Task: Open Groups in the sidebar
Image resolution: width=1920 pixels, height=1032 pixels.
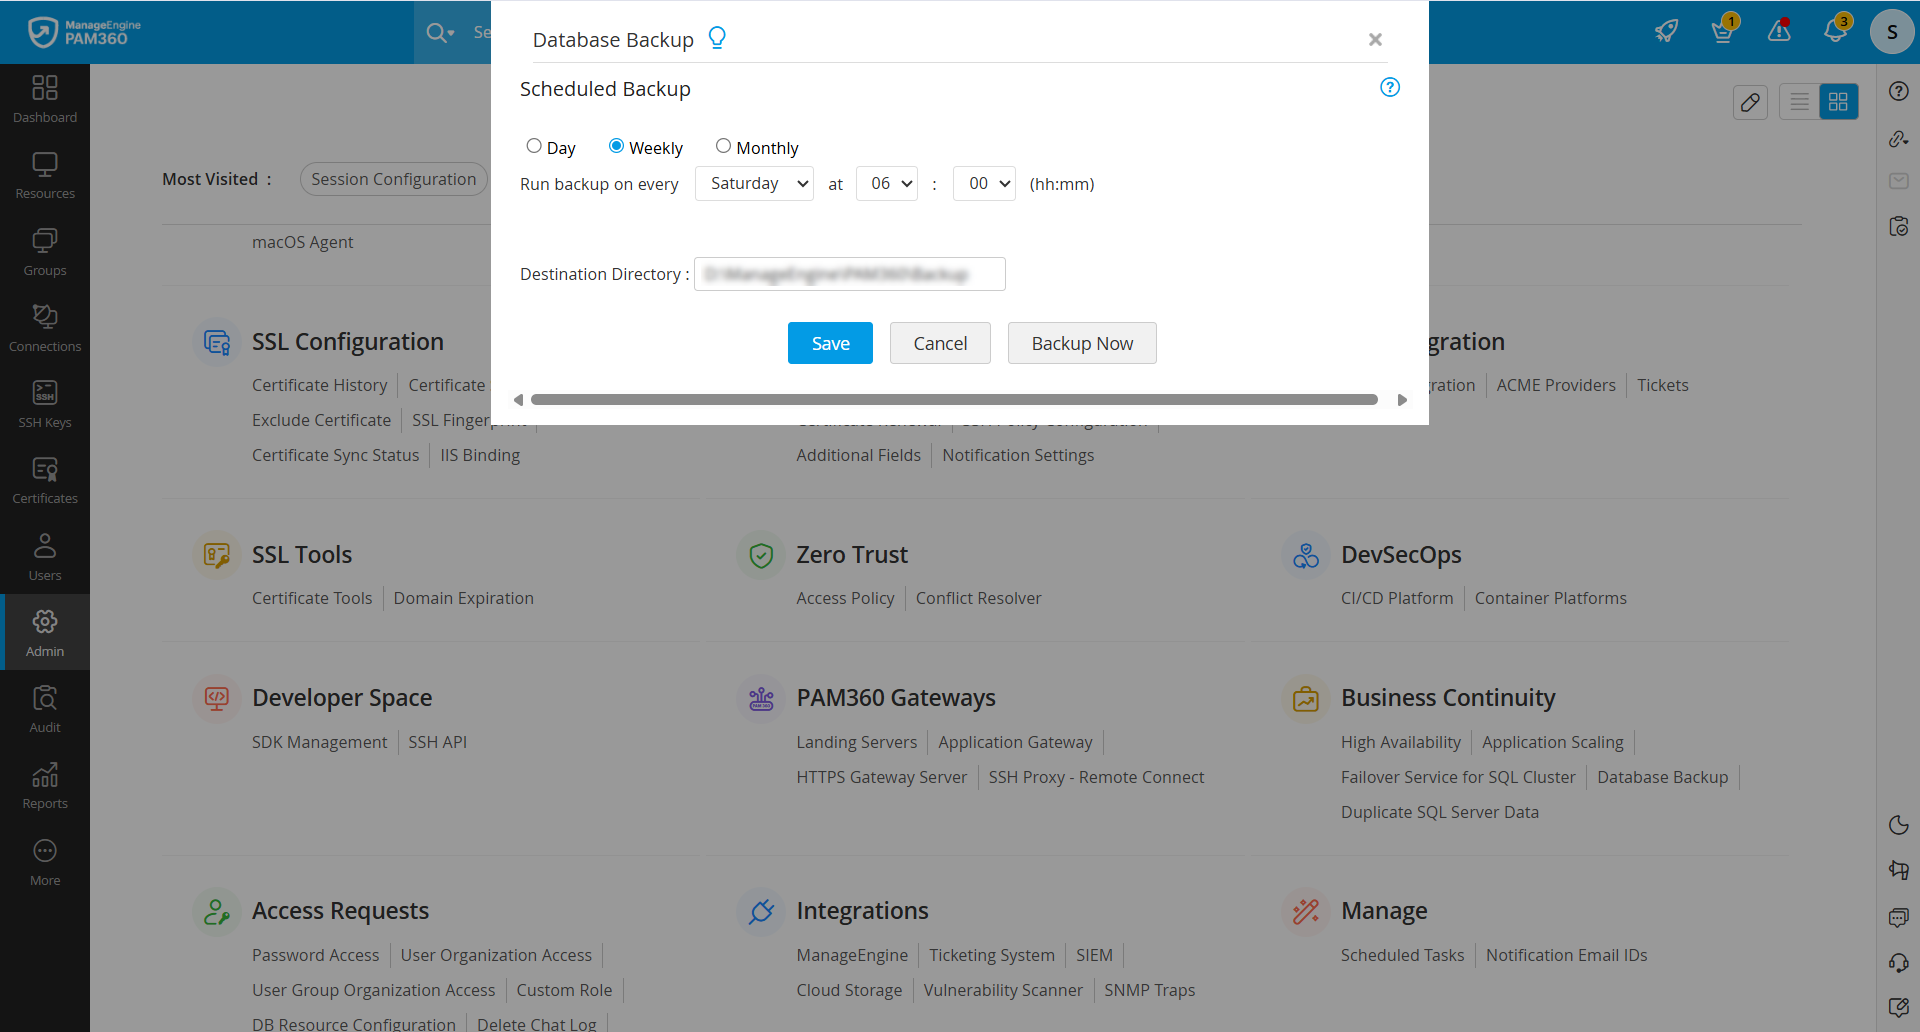Action: 45,253
